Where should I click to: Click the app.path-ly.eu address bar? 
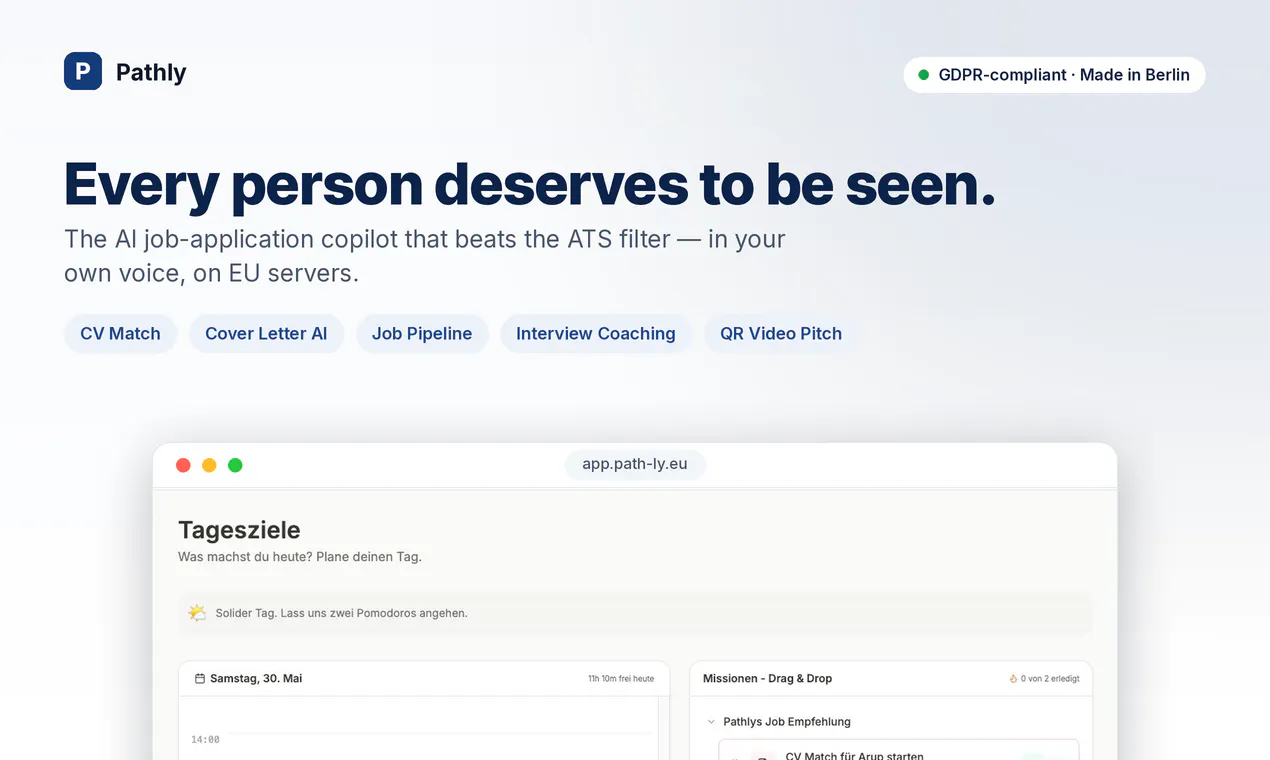(x=635, y=464)
